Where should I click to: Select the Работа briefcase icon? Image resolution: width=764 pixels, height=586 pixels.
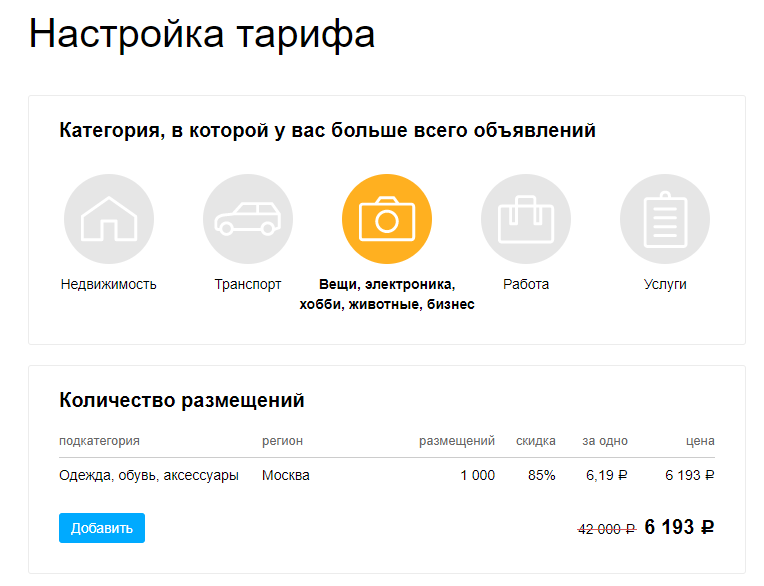point(526,219)
